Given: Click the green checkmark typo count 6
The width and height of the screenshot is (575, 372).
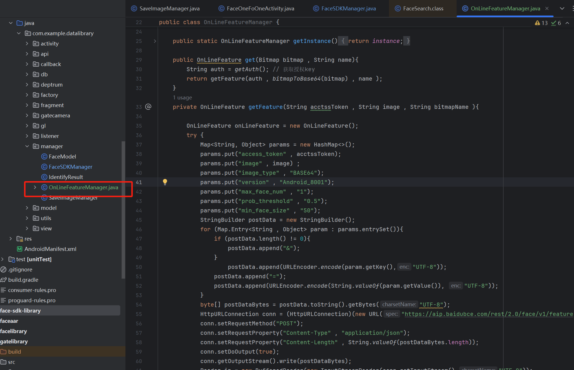Looking at the screenshot, I should 556,23.
